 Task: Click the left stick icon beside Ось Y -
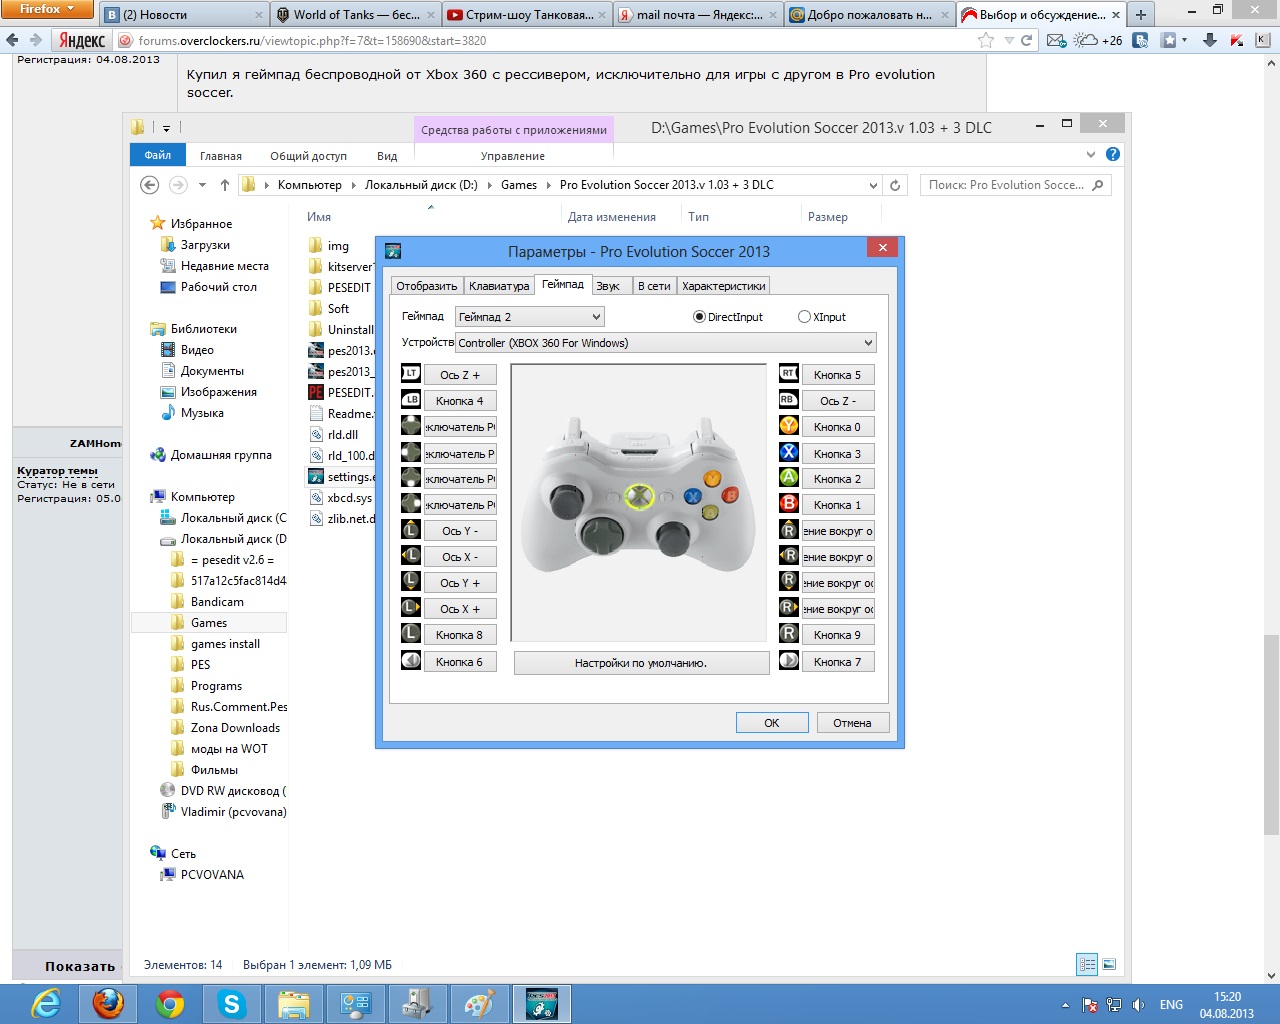point(411,530)
